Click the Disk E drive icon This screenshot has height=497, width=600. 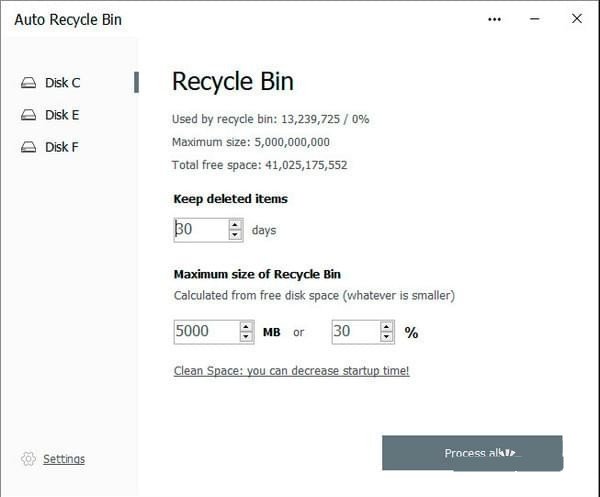tap(28, 115)
